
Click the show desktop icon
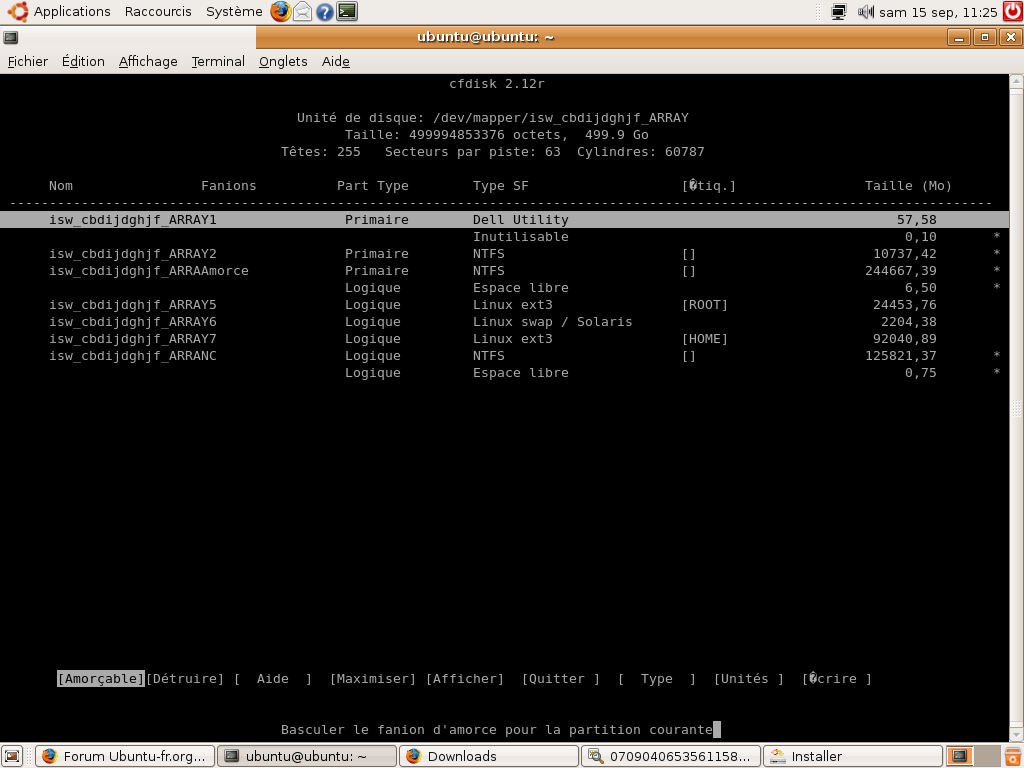(x=12, y=756)
